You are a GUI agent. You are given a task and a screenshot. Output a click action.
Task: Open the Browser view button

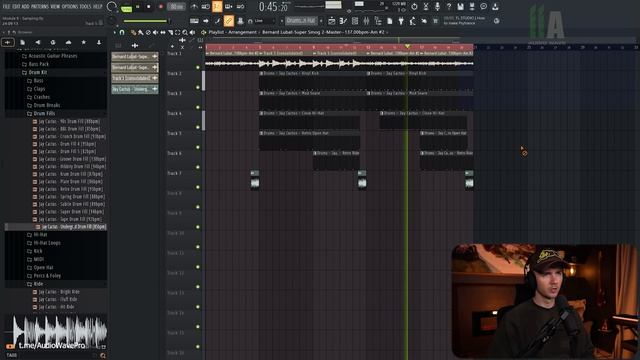[x=378, y=21]
